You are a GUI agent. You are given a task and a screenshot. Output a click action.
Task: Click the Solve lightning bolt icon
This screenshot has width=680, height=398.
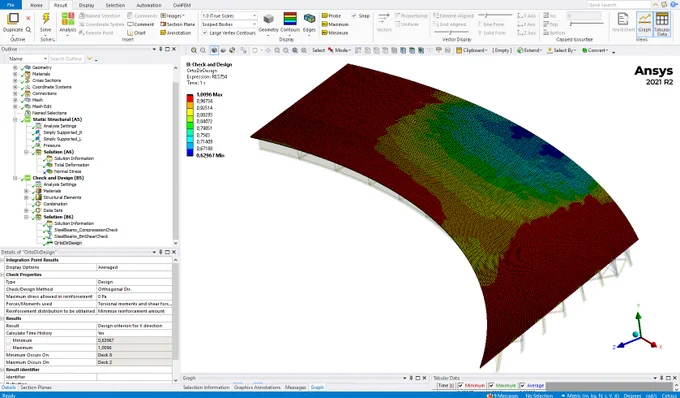(x=46, y=19)
